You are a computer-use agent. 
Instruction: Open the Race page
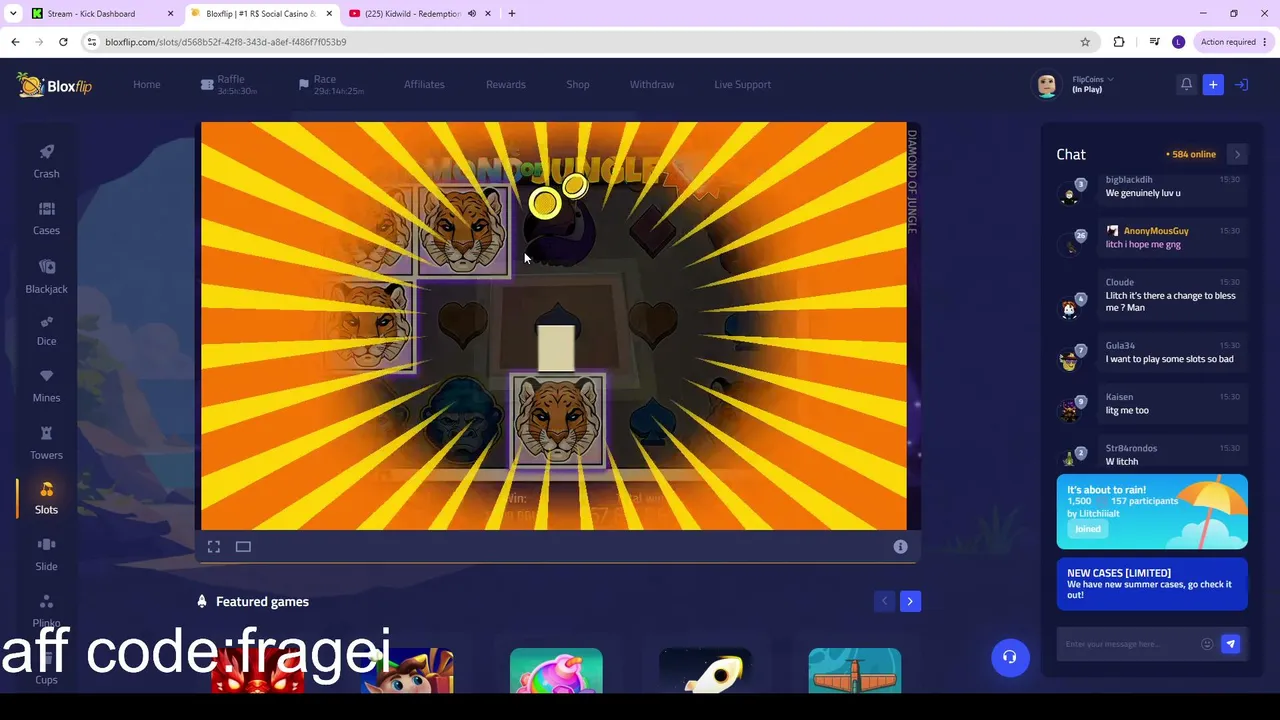[331, 85]
